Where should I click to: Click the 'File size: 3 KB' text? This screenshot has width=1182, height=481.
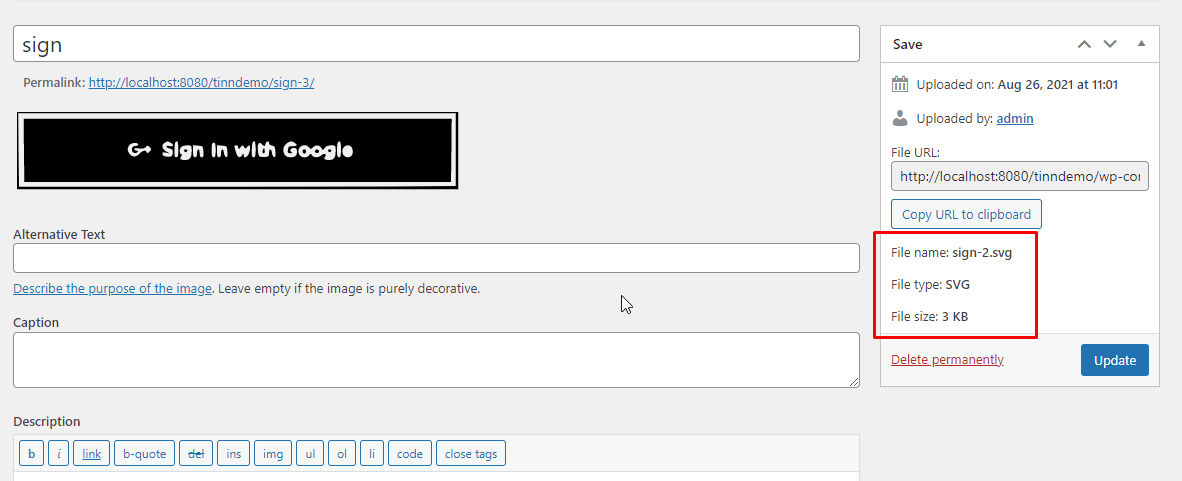tap(929, 317)
